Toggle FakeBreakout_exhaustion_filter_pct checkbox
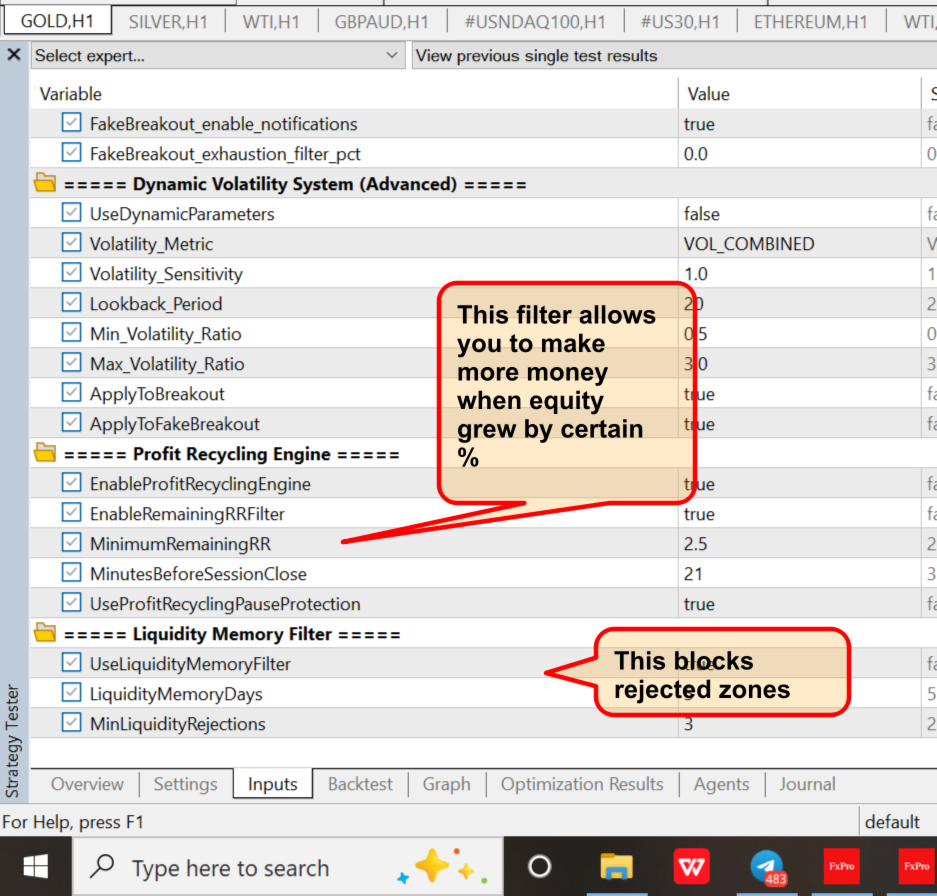 (71, 152)
